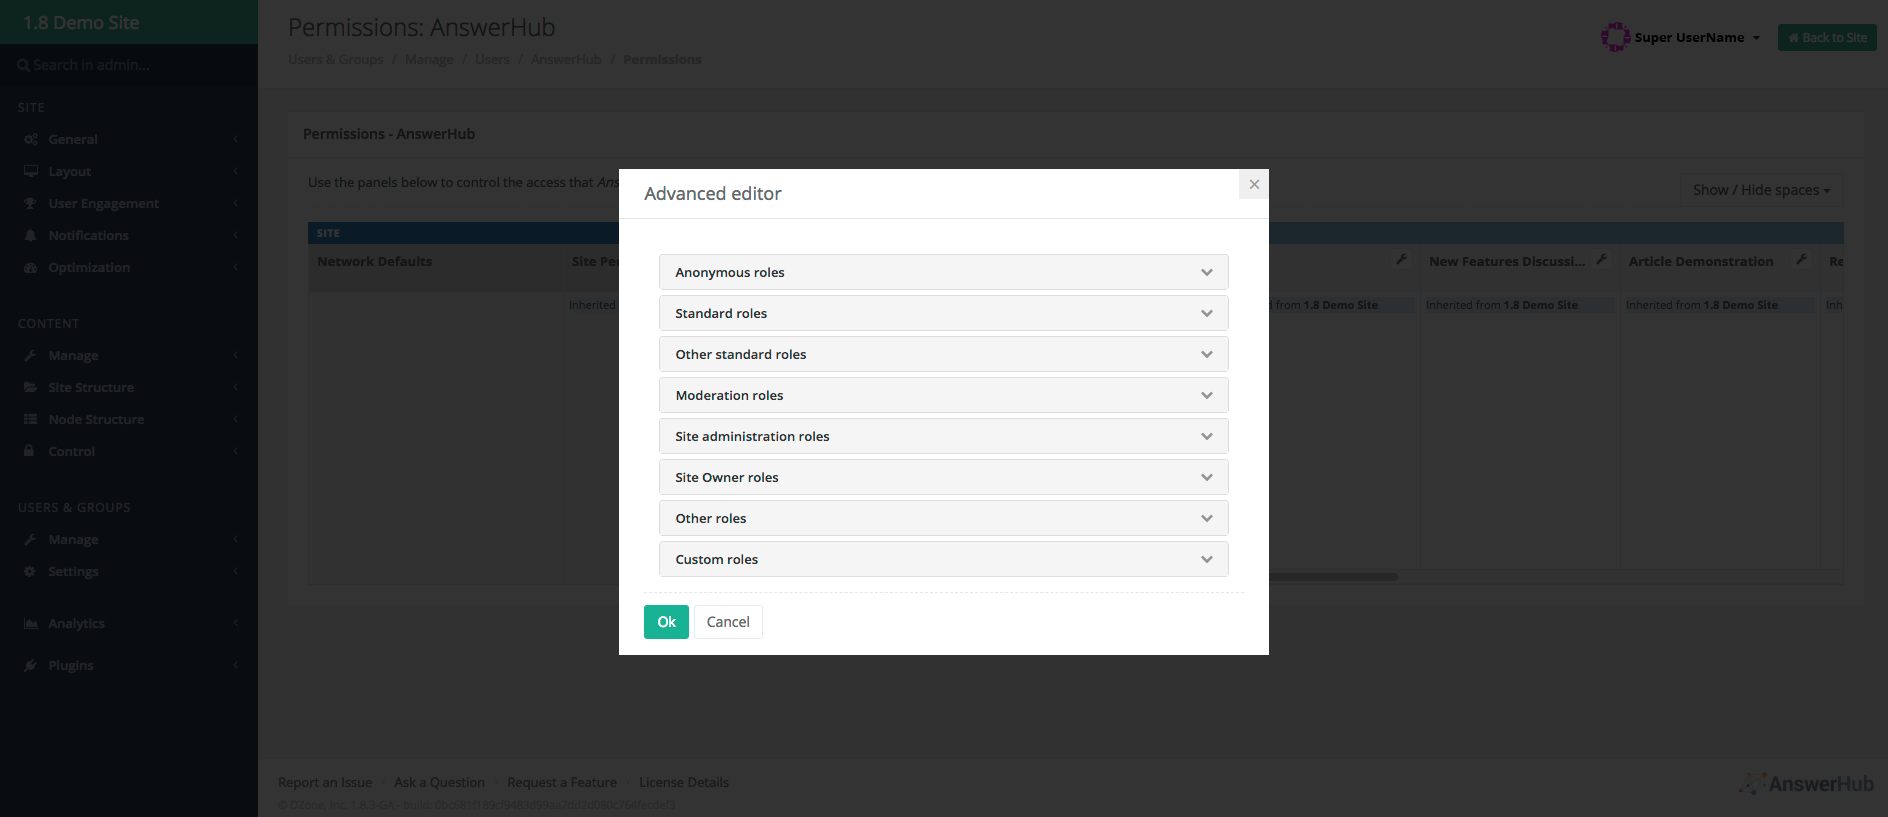Click wrench icon left of New Features column
Viewport: 1888px width, 817px height.
pyautogui.click(x=1401, y=259)
